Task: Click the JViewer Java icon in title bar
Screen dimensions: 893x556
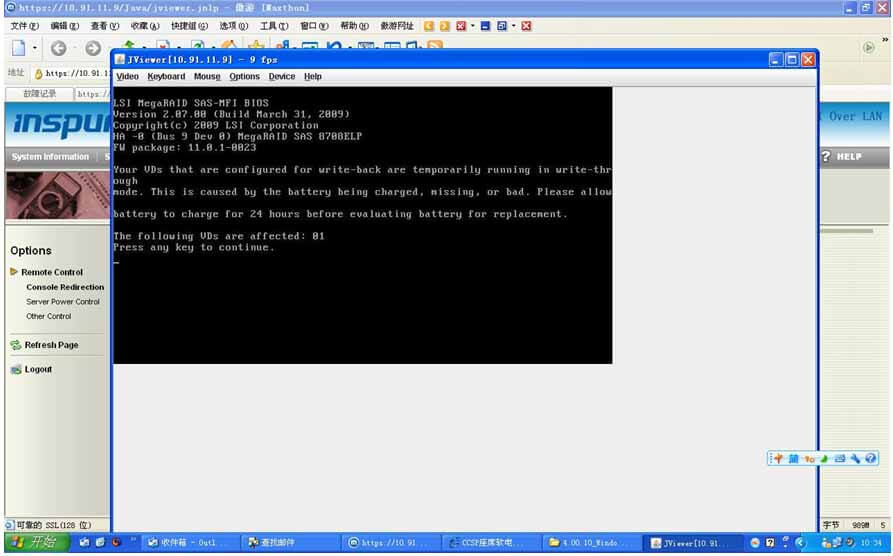Action: [121, 60]
